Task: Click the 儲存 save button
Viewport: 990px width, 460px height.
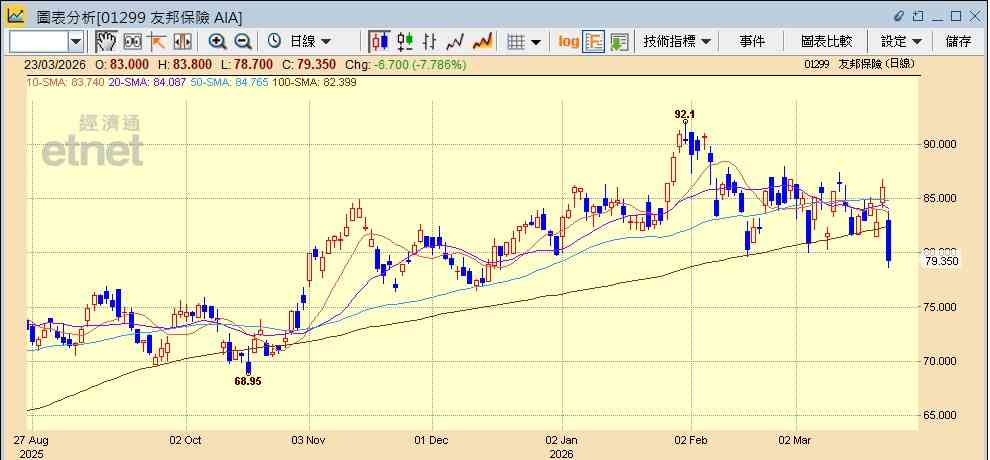Action: click(x=958, y=42)
